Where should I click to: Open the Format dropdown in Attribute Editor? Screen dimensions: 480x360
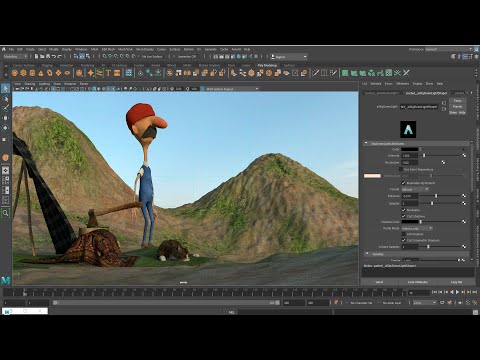(415, 189)
